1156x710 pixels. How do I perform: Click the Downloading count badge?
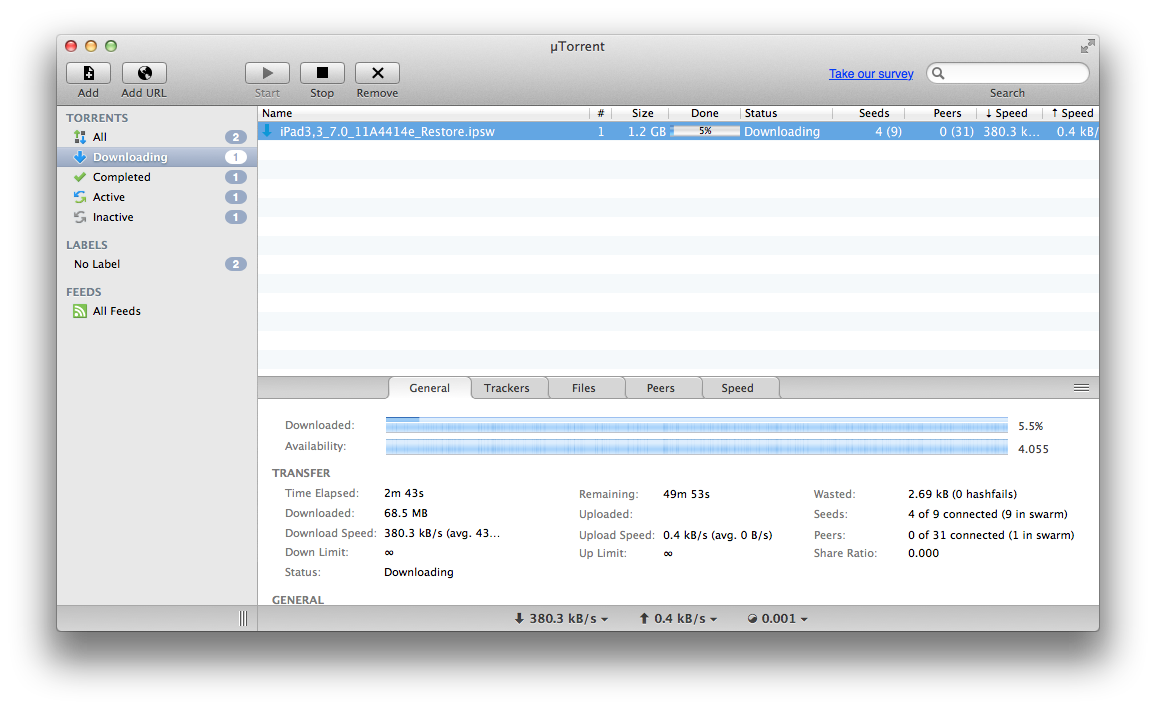tap(236, 157)
